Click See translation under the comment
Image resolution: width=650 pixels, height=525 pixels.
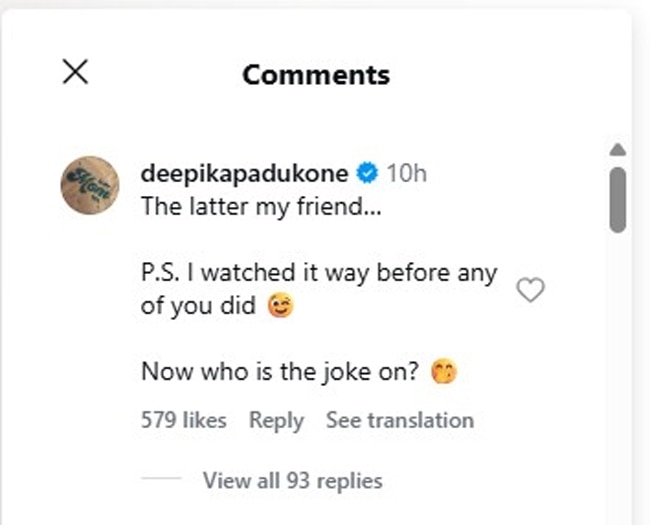400,421
